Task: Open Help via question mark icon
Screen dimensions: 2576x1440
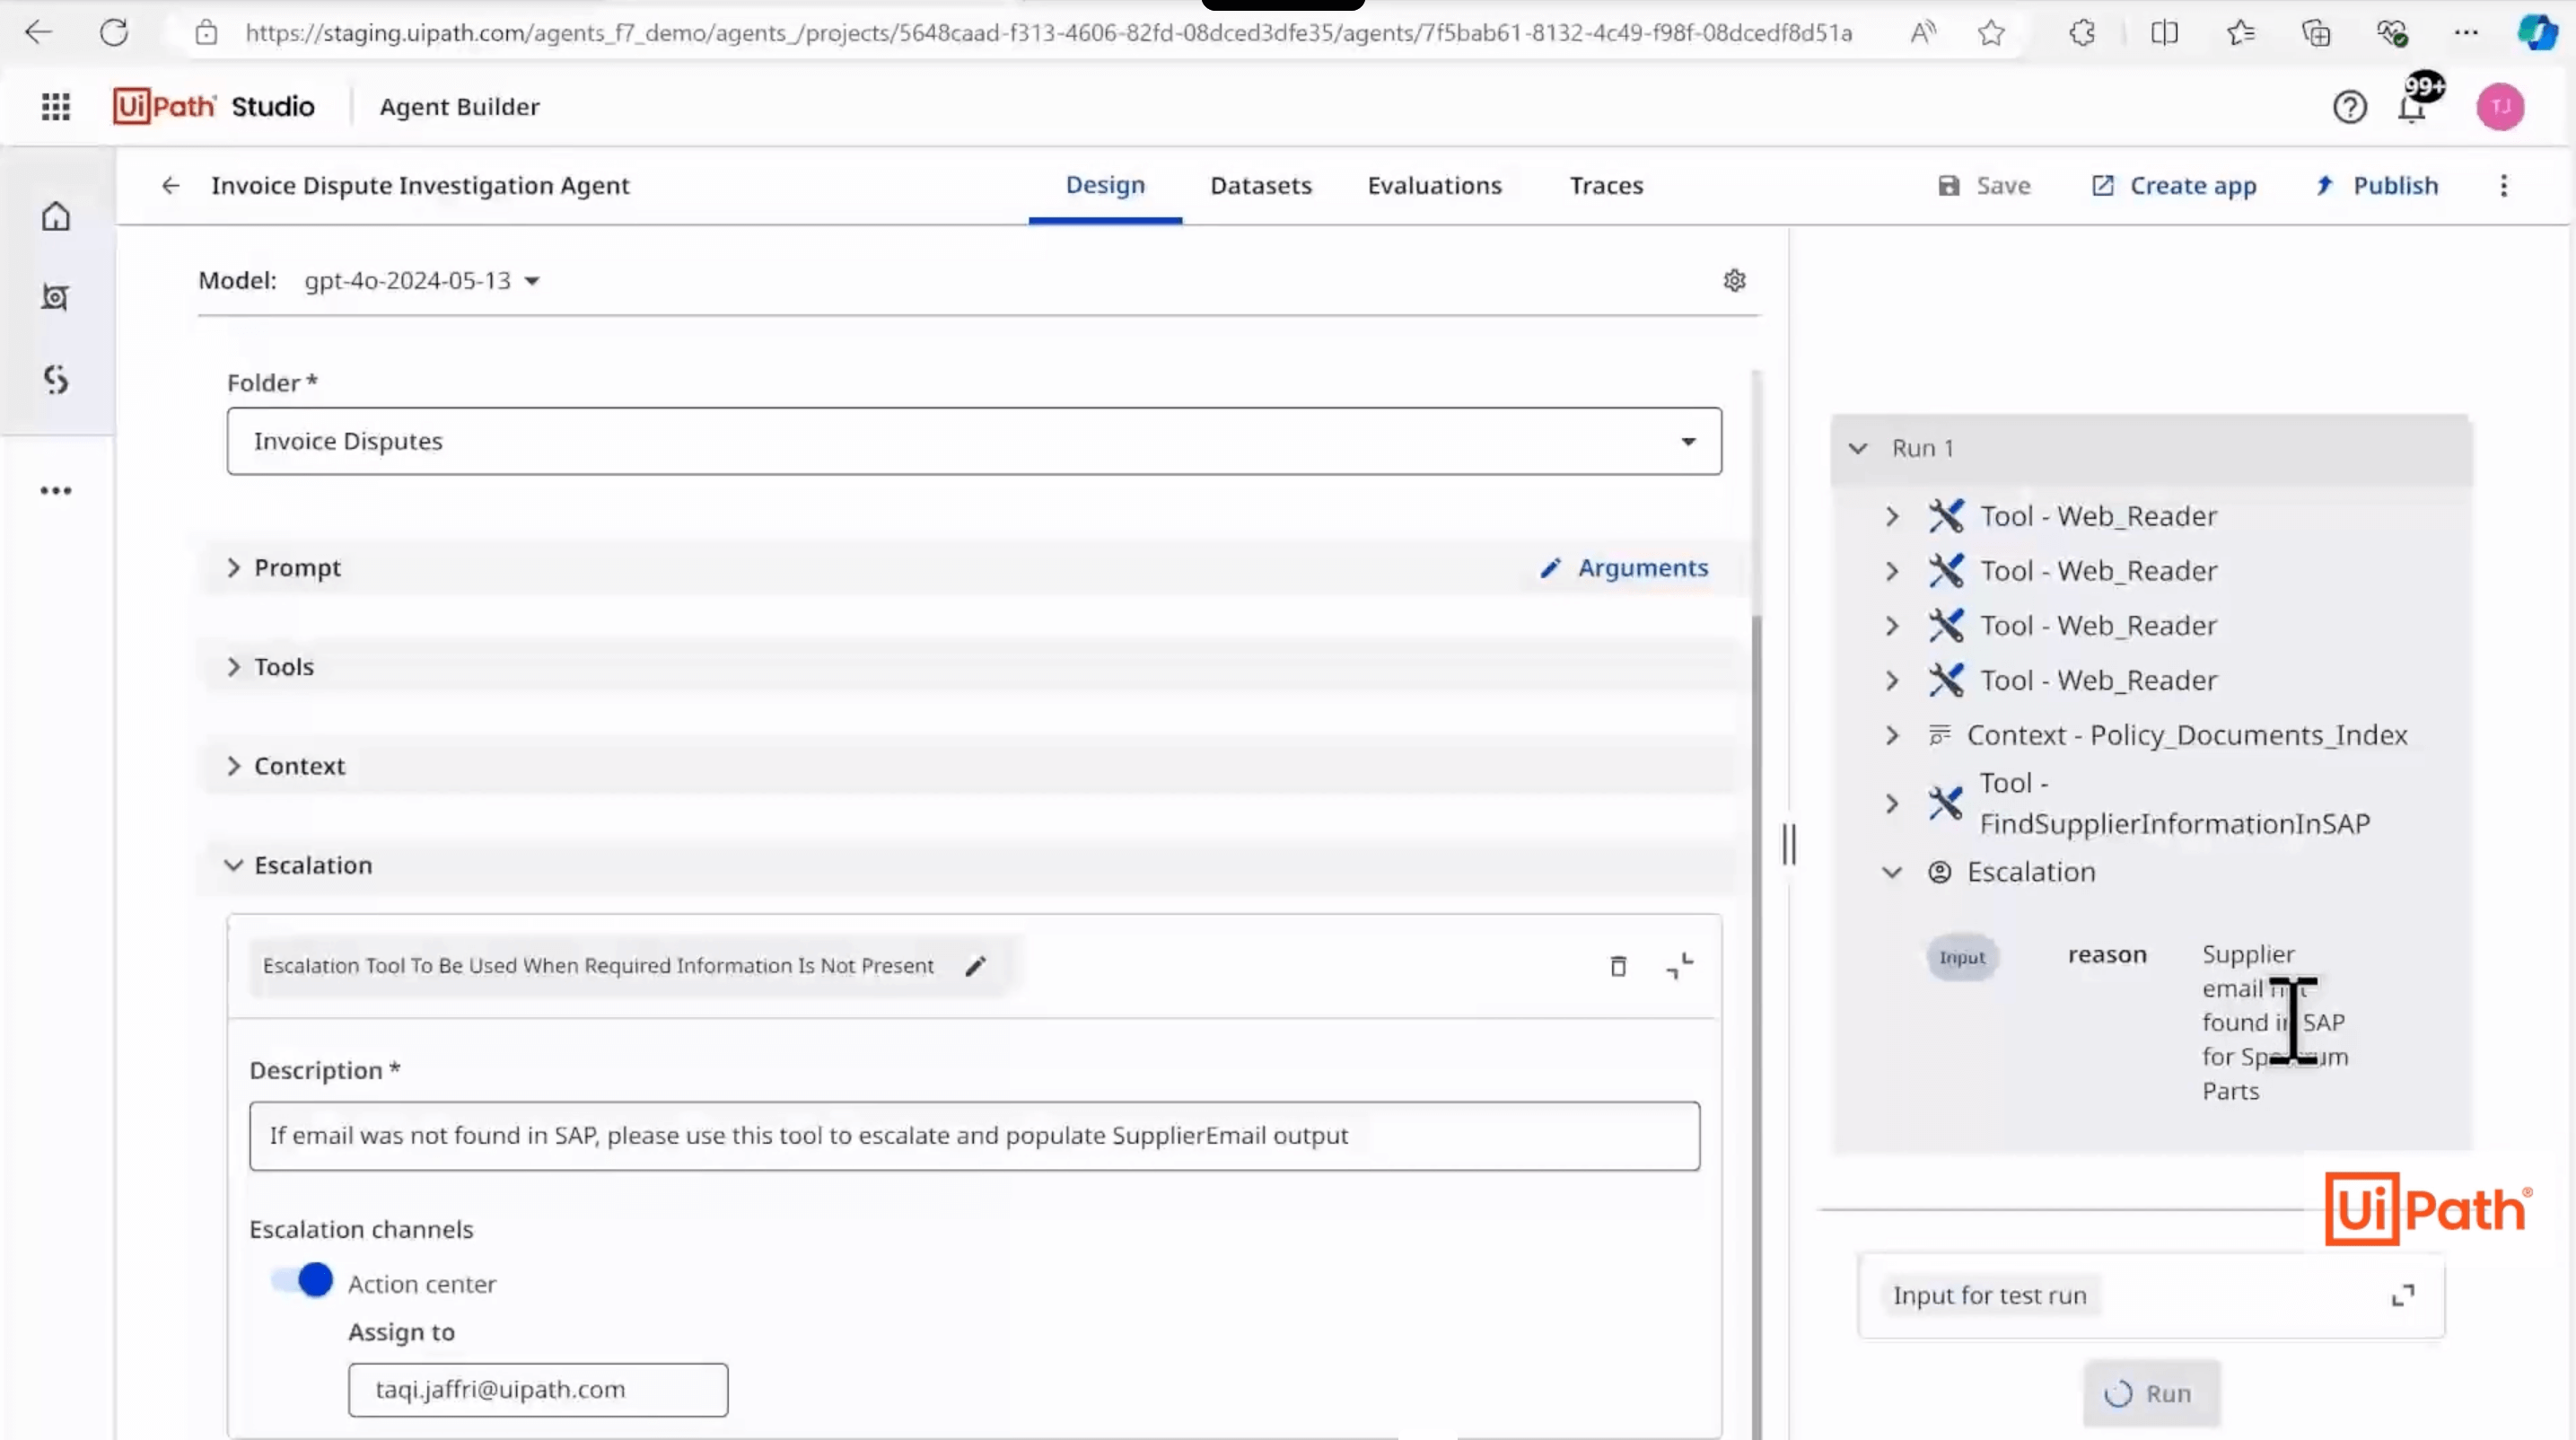Action: (x=2351, y=107)
